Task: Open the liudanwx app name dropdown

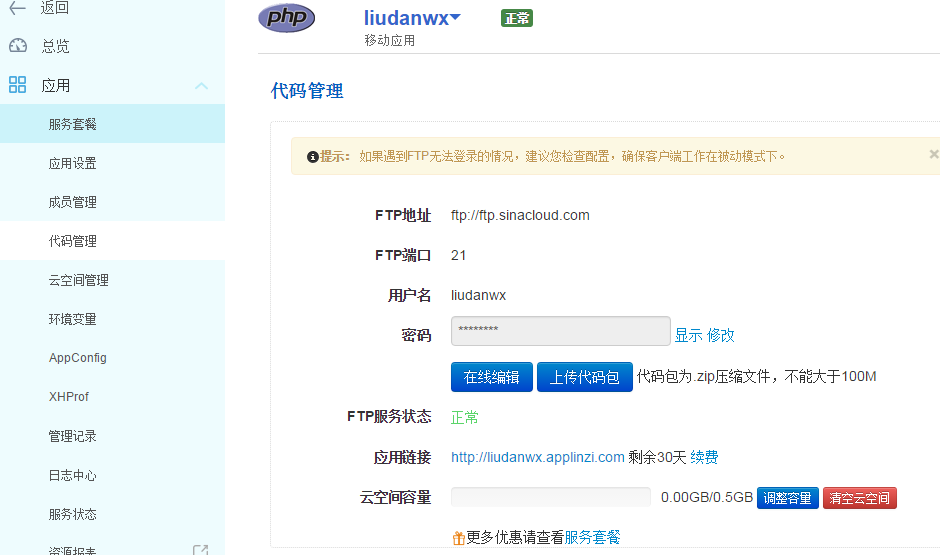Action: pos(412,18)
